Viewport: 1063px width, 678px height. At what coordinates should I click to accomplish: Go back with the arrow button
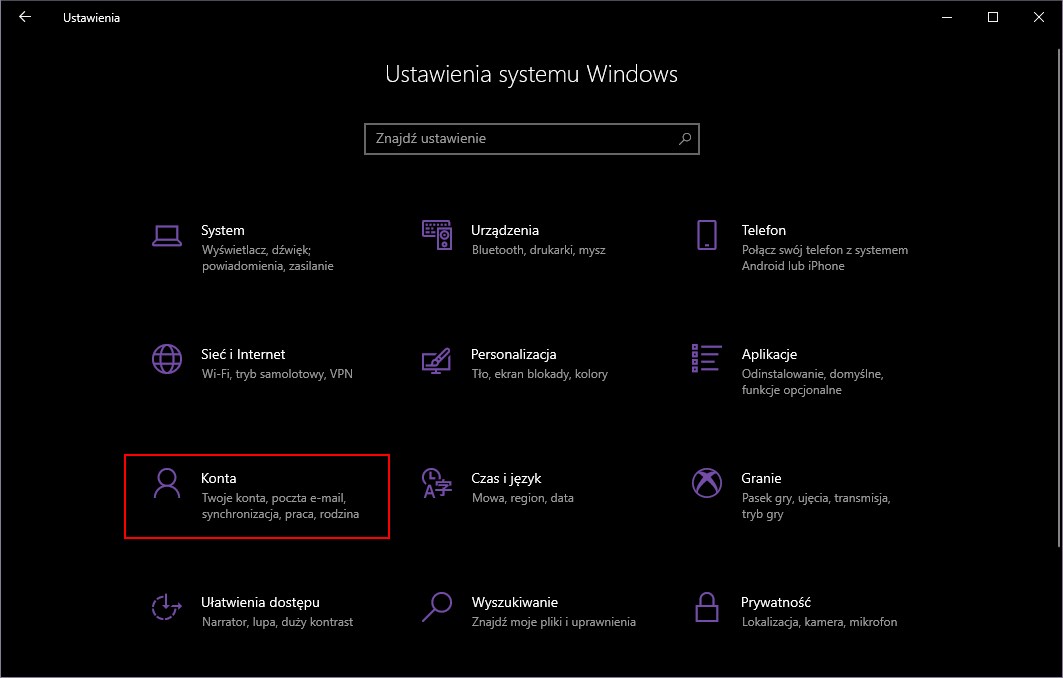click(x=25, y=17)
